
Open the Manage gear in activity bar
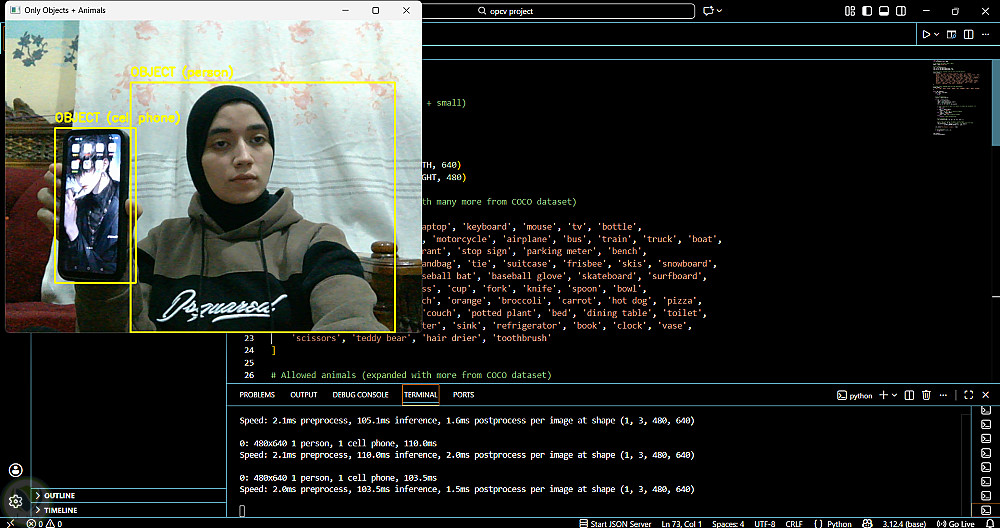[x=16, y=501]
